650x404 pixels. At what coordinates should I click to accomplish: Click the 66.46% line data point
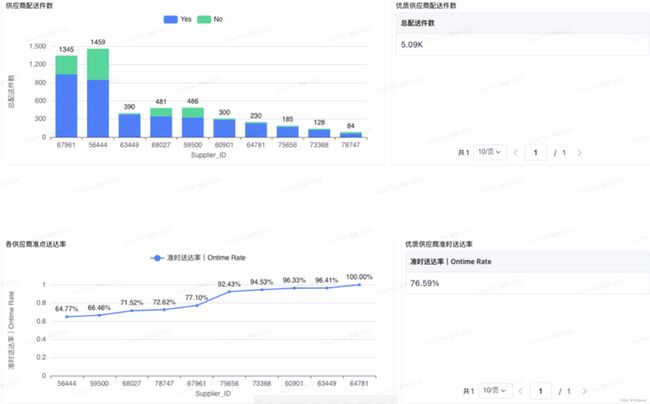99,315
